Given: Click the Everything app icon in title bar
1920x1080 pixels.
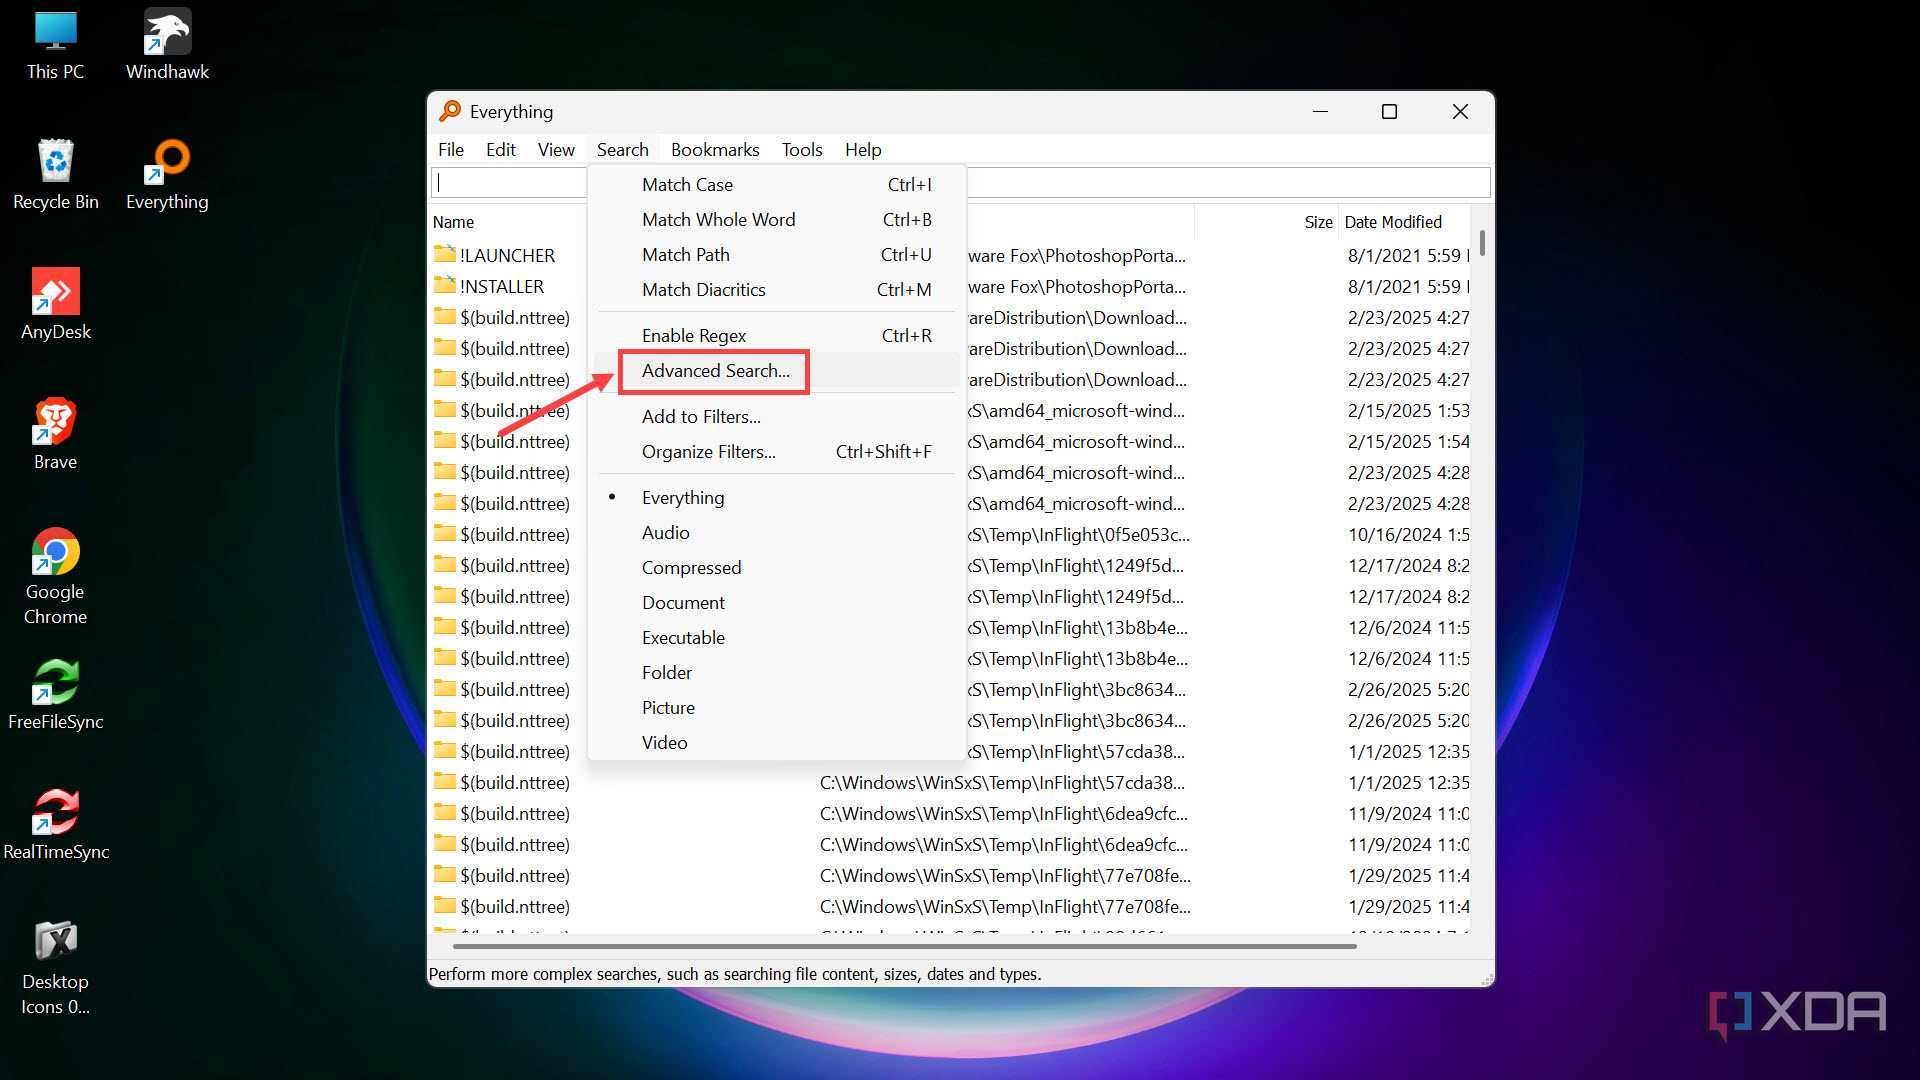Looking at the screenshot, I should (x=451, y=111).
